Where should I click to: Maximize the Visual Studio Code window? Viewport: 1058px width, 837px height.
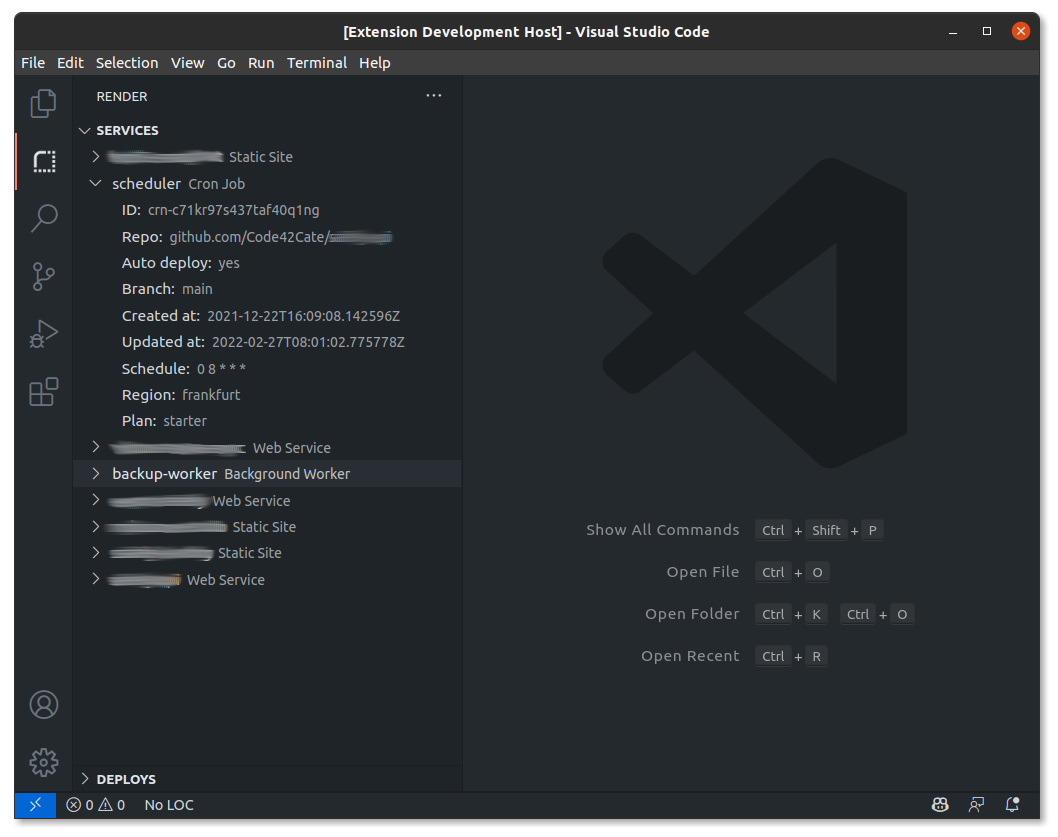pos(986,31)
